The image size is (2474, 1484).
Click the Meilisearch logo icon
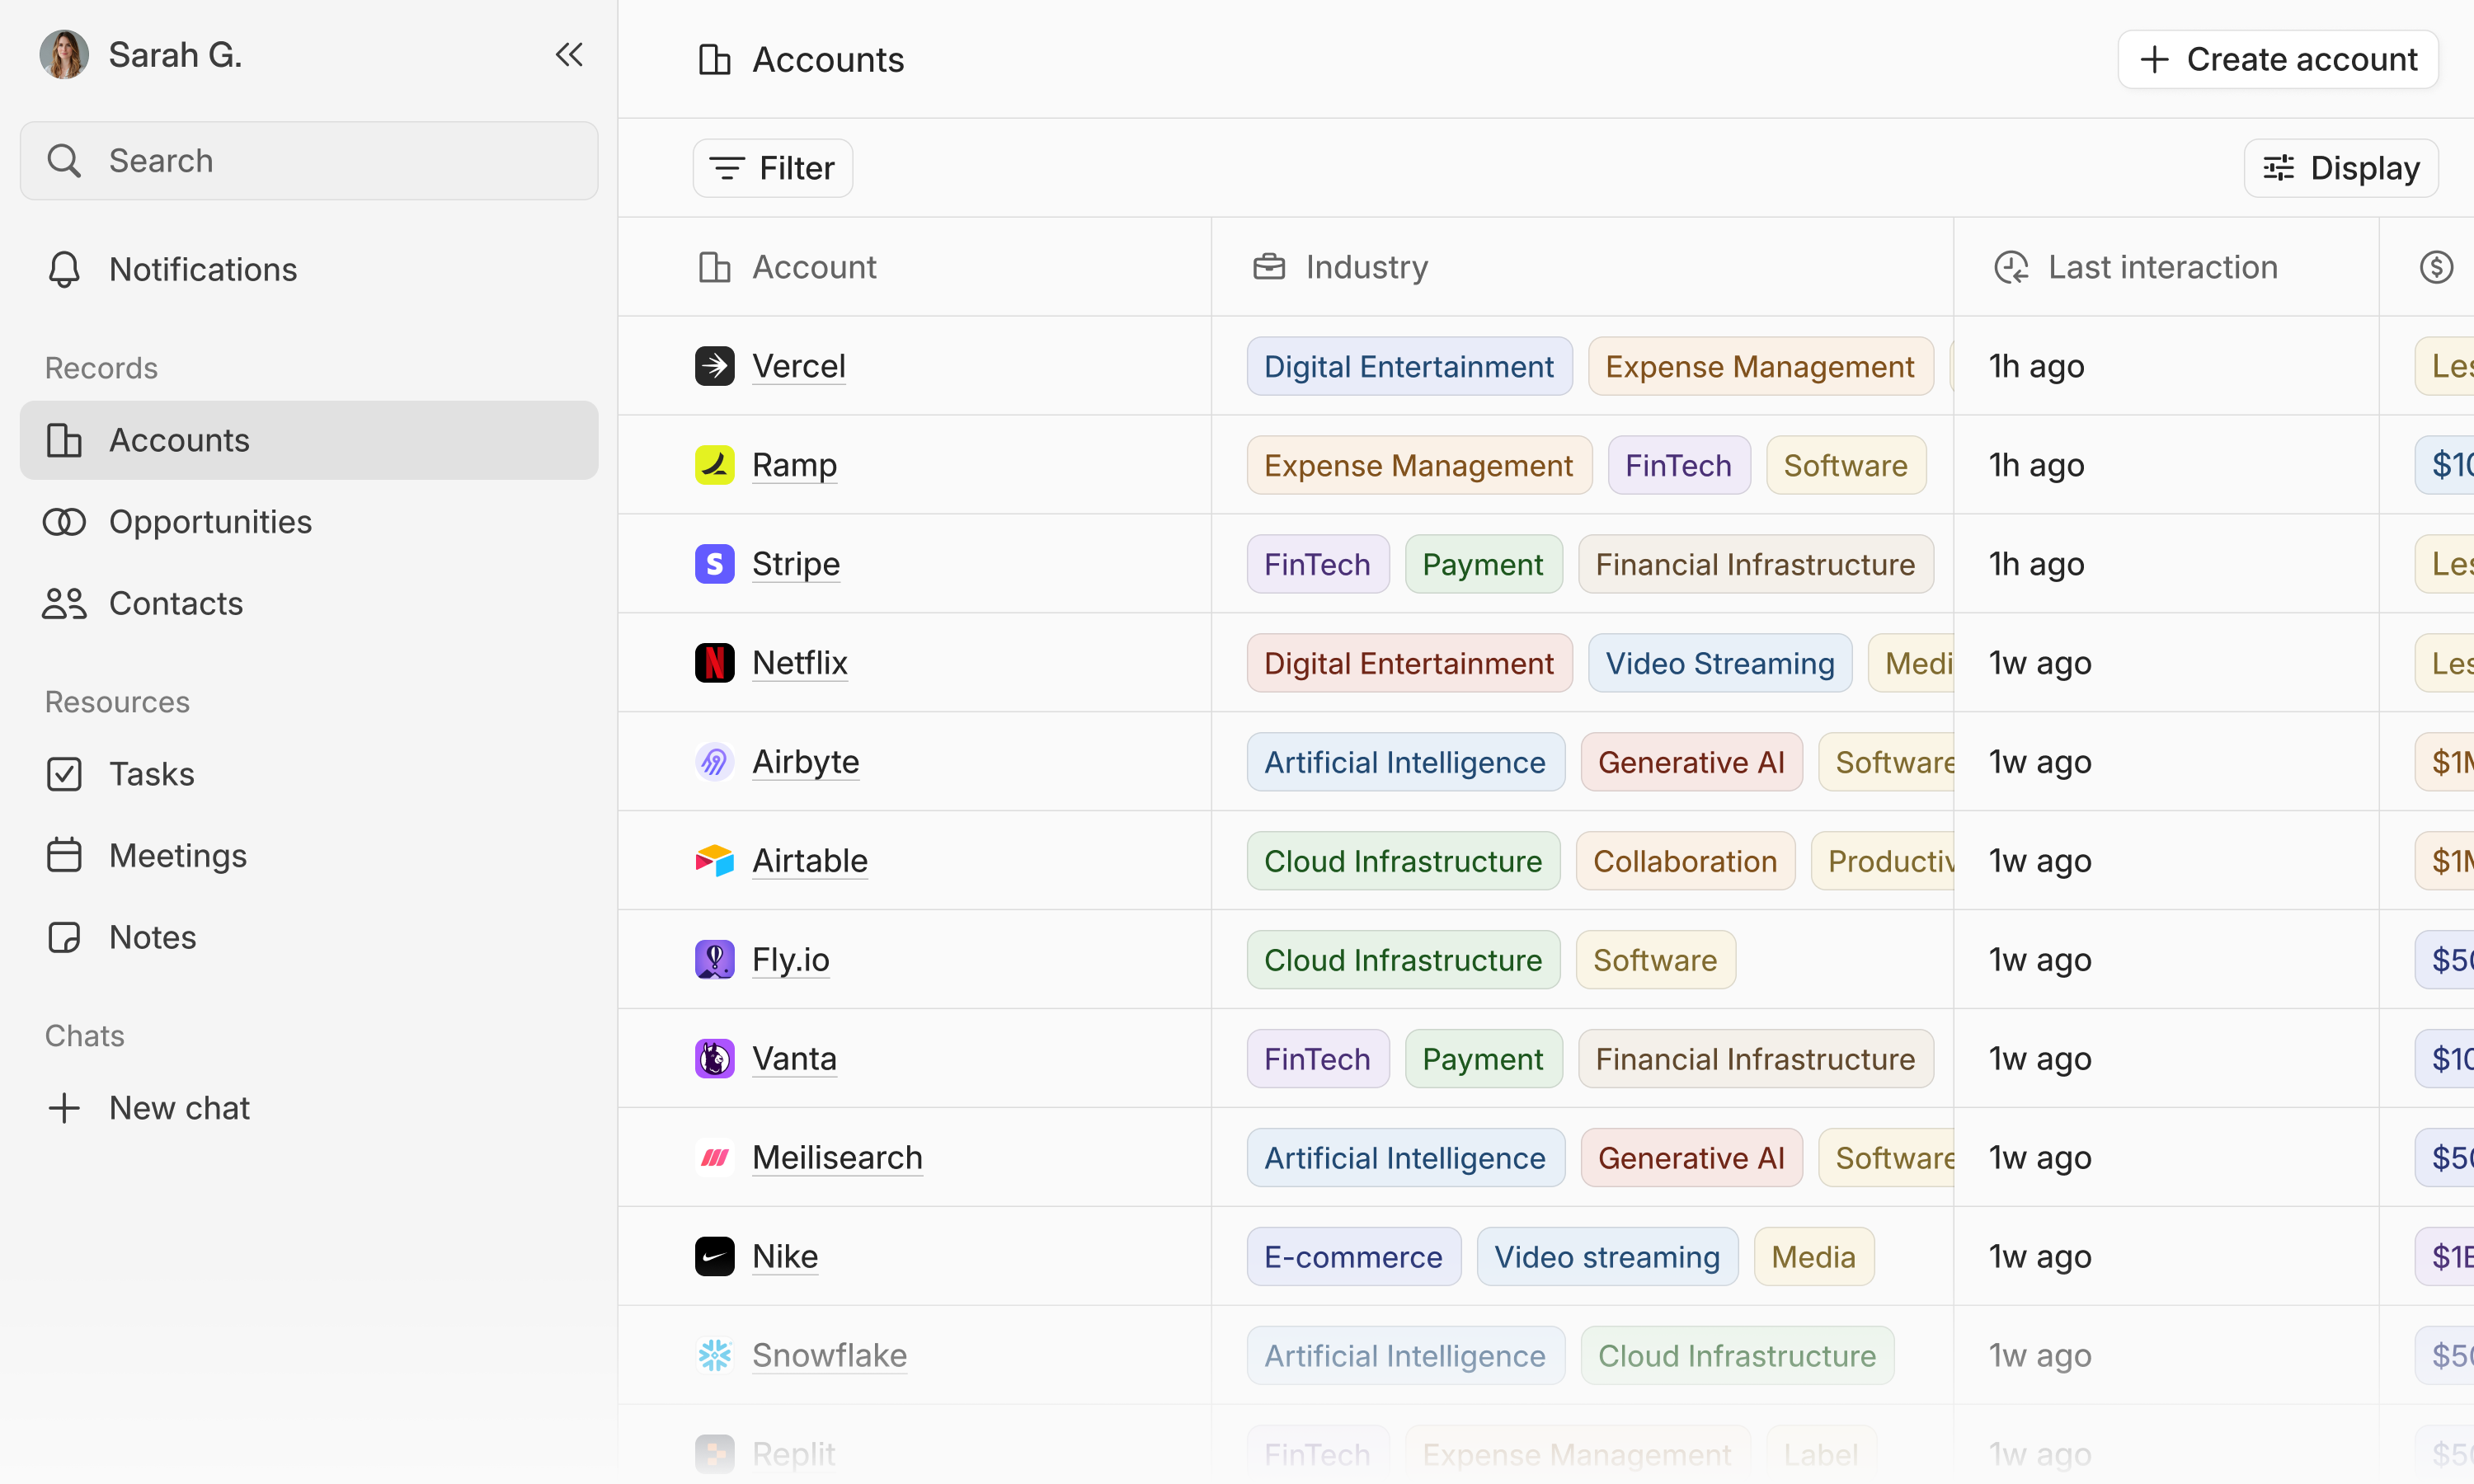[x=715, y=1158]
